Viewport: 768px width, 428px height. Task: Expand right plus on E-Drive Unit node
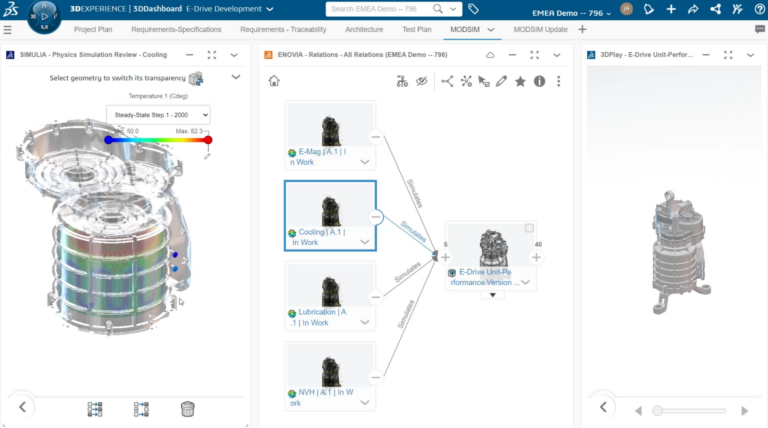[536, 257]
